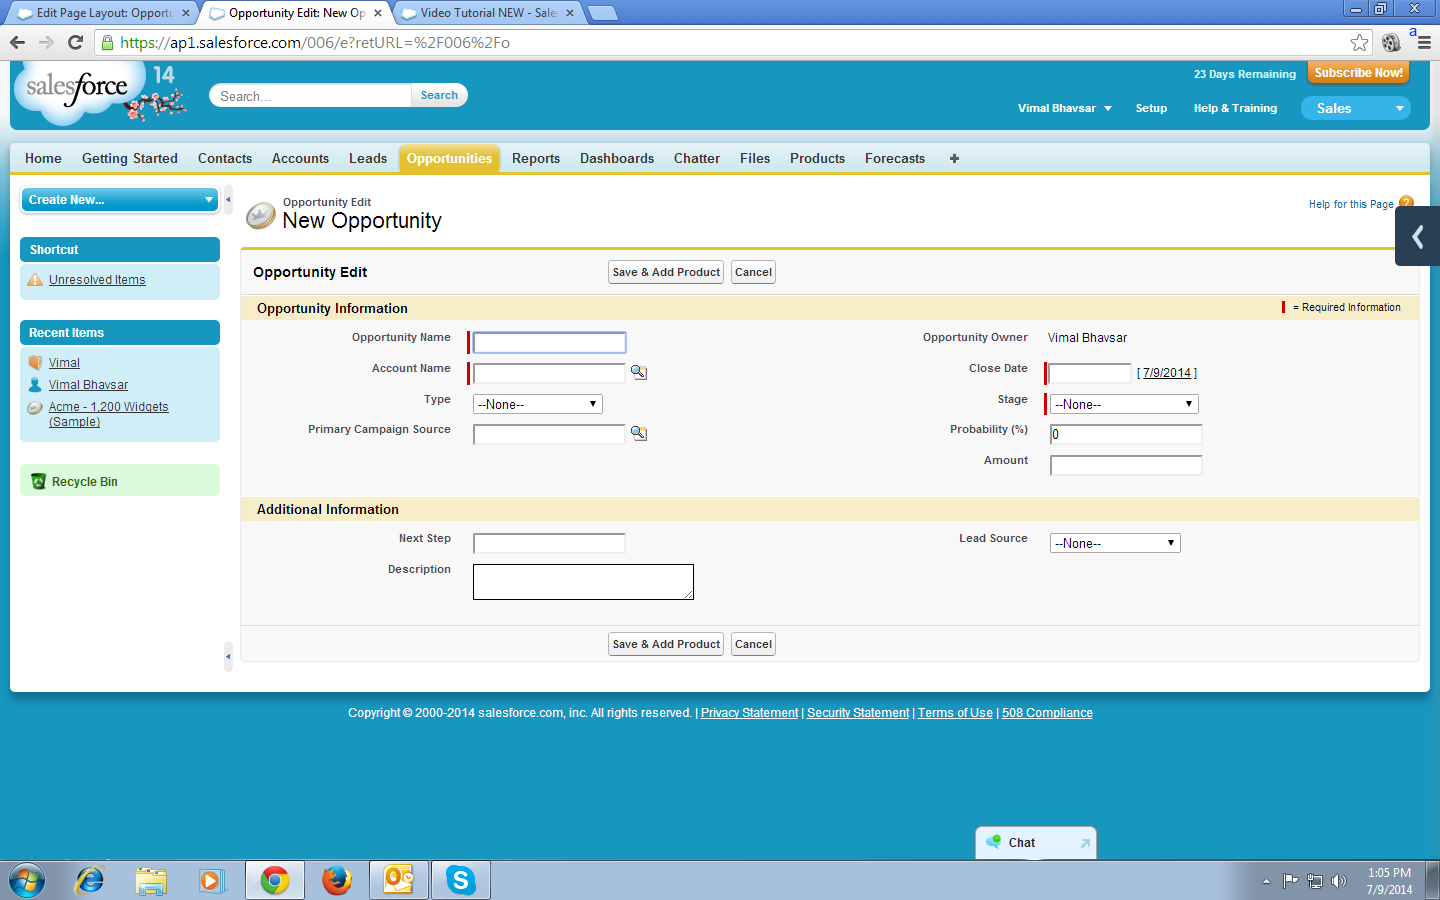The width and height of the screenshot is (1440, 900).
Task: Open the Accounts tab
Action: (300, 158)
